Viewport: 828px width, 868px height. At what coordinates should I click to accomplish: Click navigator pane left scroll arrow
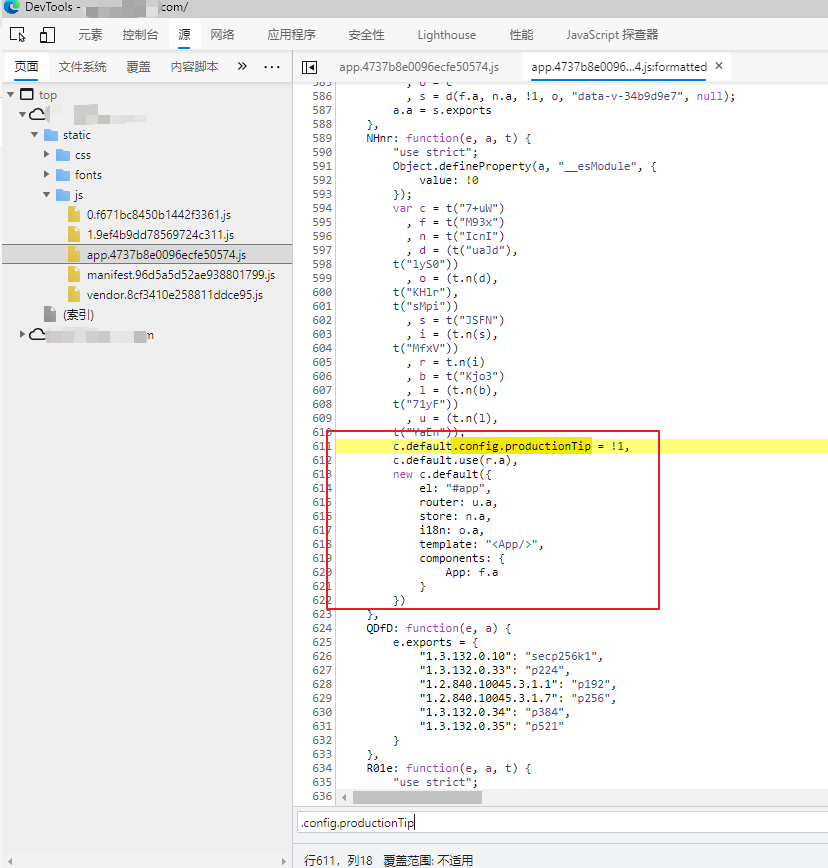coord(9,861)
